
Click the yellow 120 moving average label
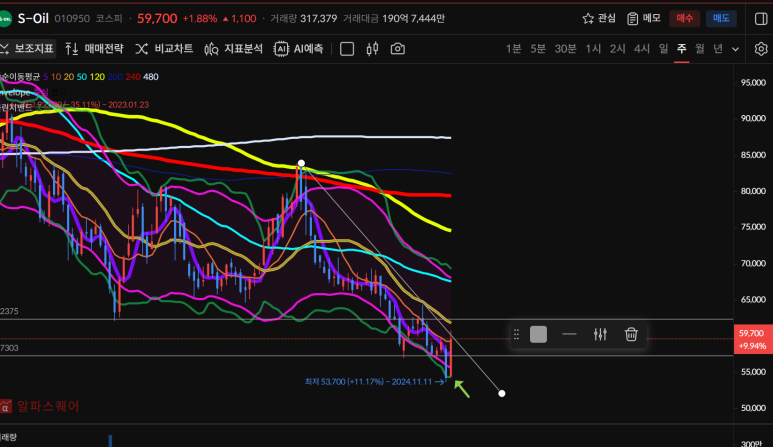[x=97, y=77]
